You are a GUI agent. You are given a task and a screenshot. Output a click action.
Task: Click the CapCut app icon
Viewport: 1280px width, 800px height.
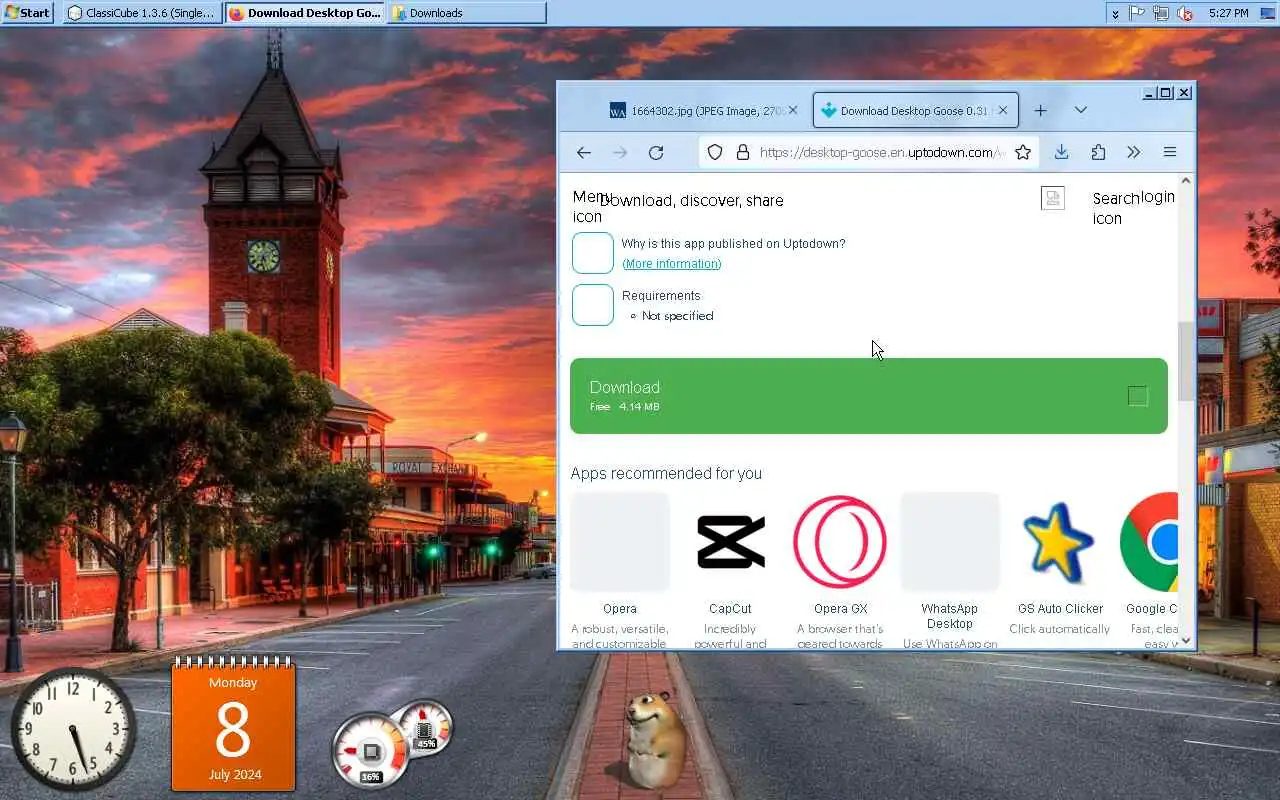(731, 541)
